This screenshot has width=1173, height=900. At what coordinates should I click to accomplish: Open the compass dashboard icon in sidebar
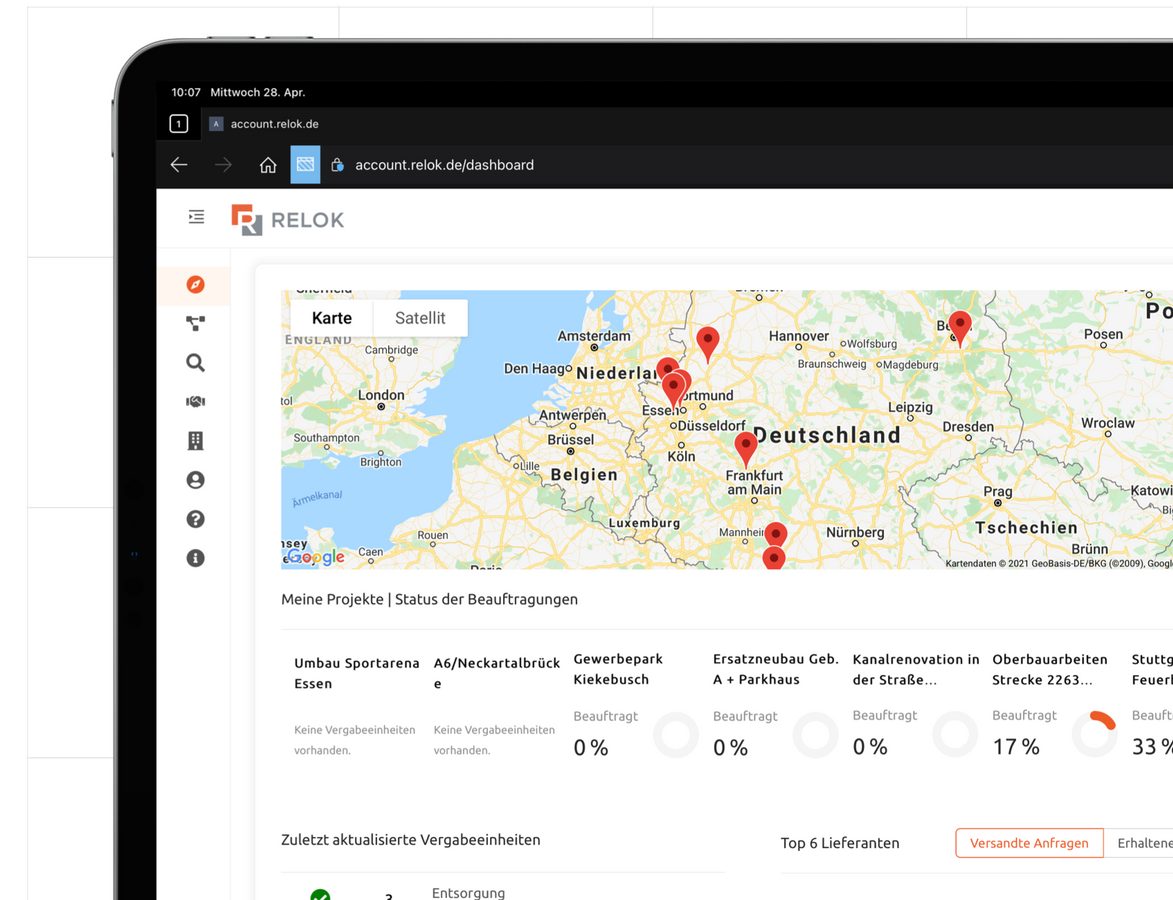(x=195, y=285)
